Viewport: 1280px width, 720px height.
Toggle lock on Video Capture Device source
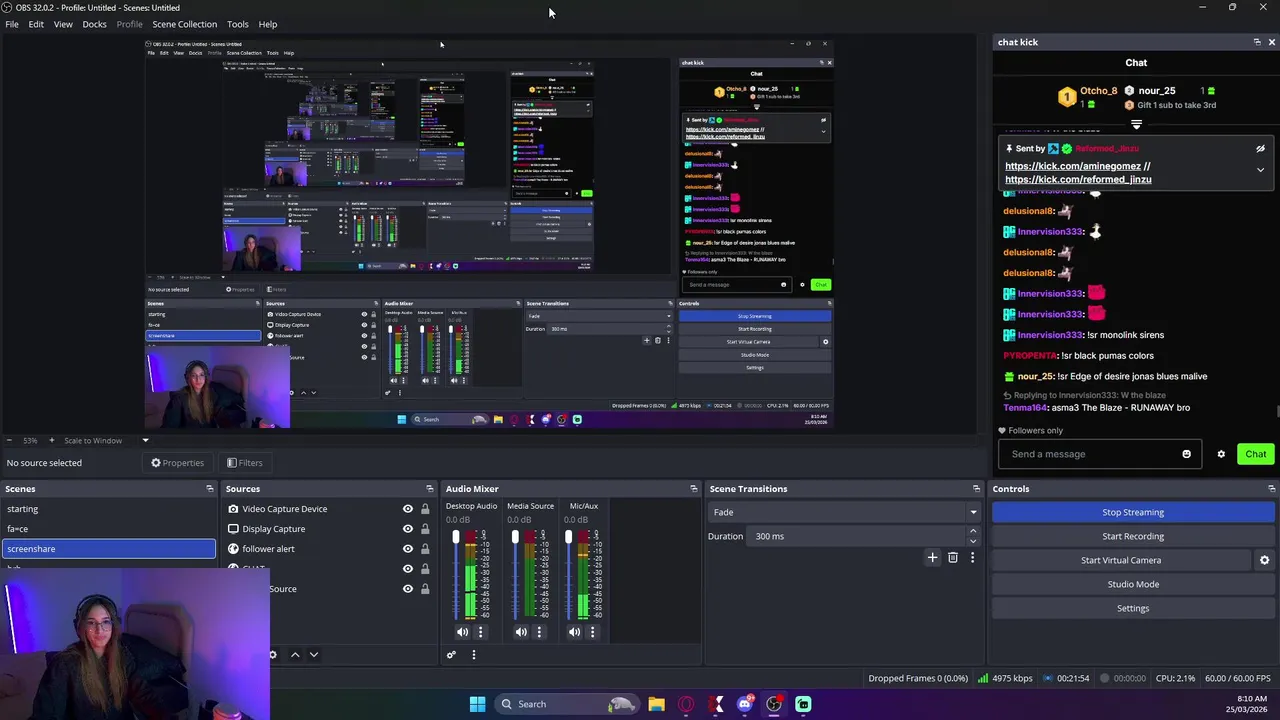point(425,509)
